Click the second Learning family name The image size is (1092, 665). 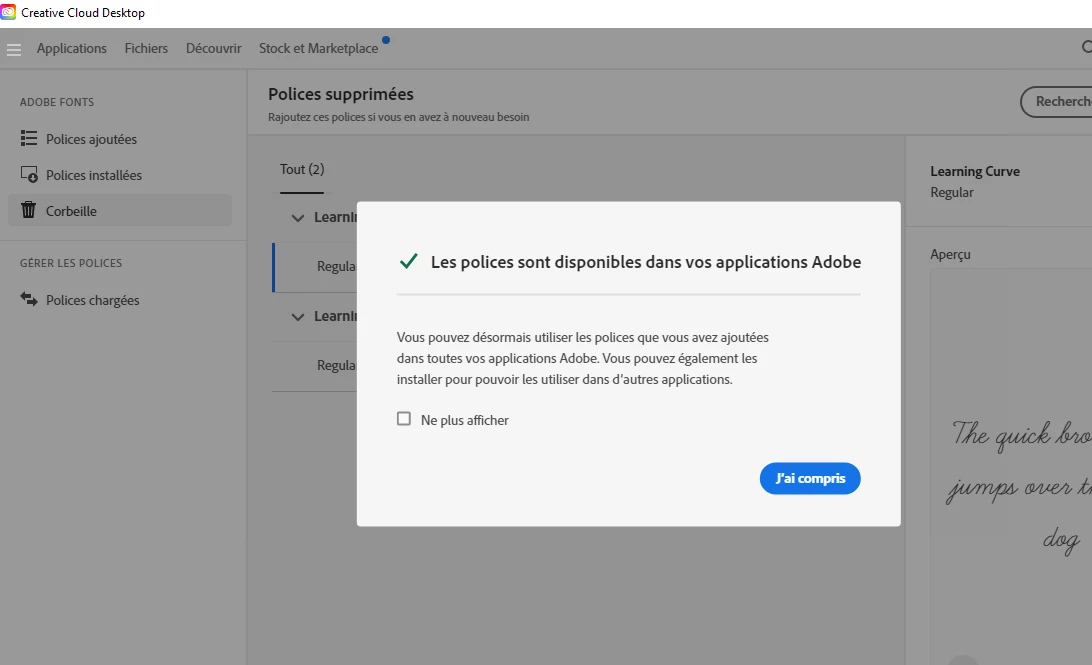tap(336, 316)
